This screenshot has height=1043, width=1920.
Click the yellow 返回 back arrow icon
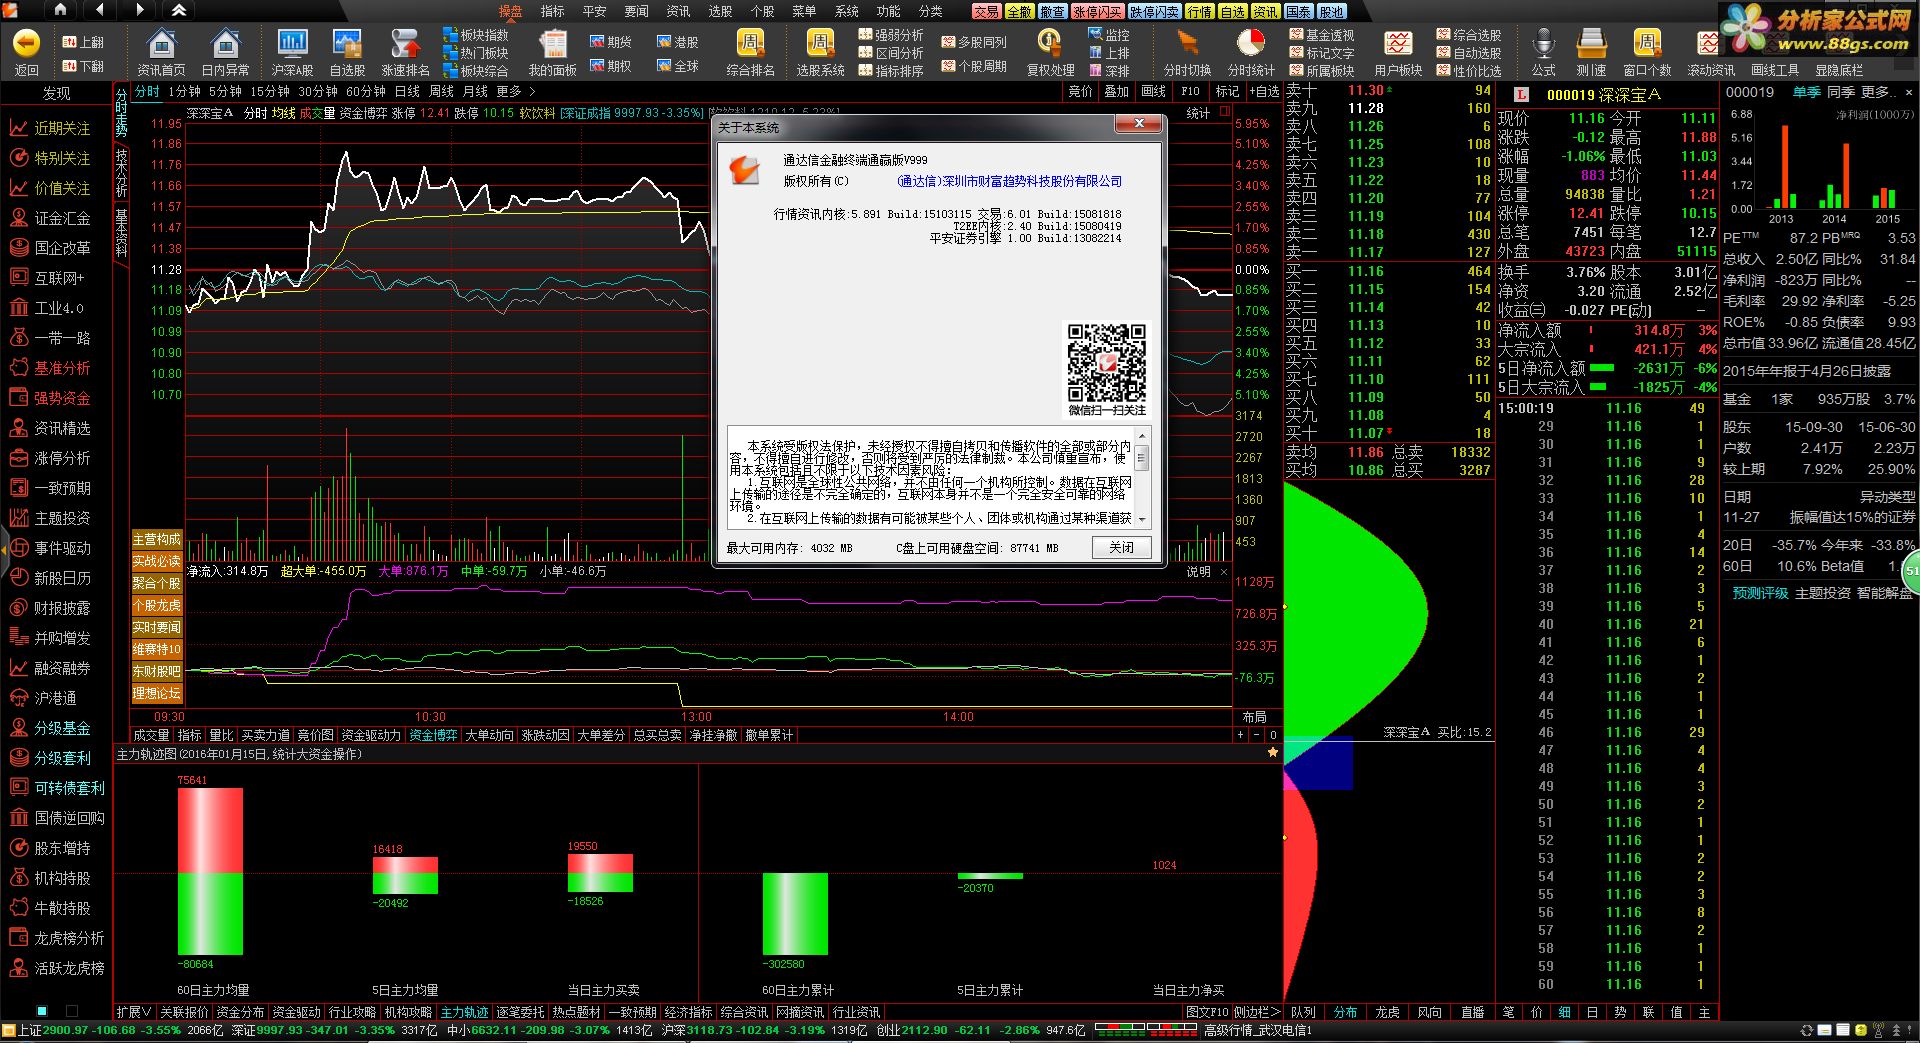click(x=26, y=43)
